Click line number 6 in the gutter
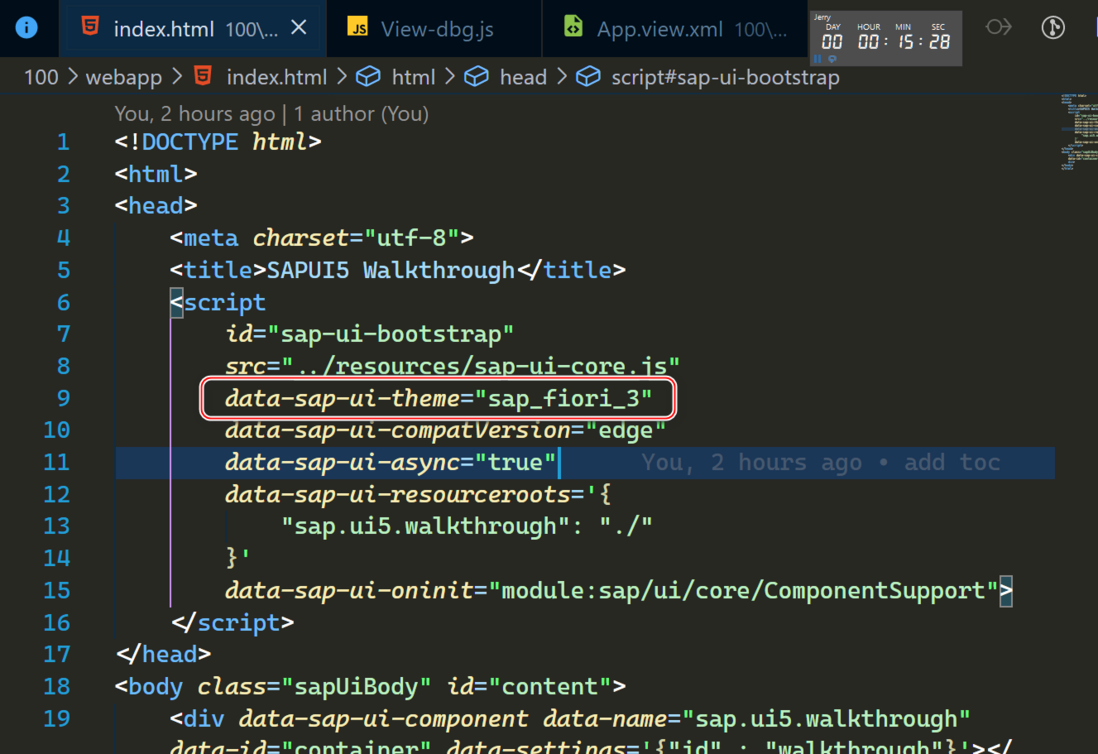This screenshot has height=754, width=1098. pos(63,302)
